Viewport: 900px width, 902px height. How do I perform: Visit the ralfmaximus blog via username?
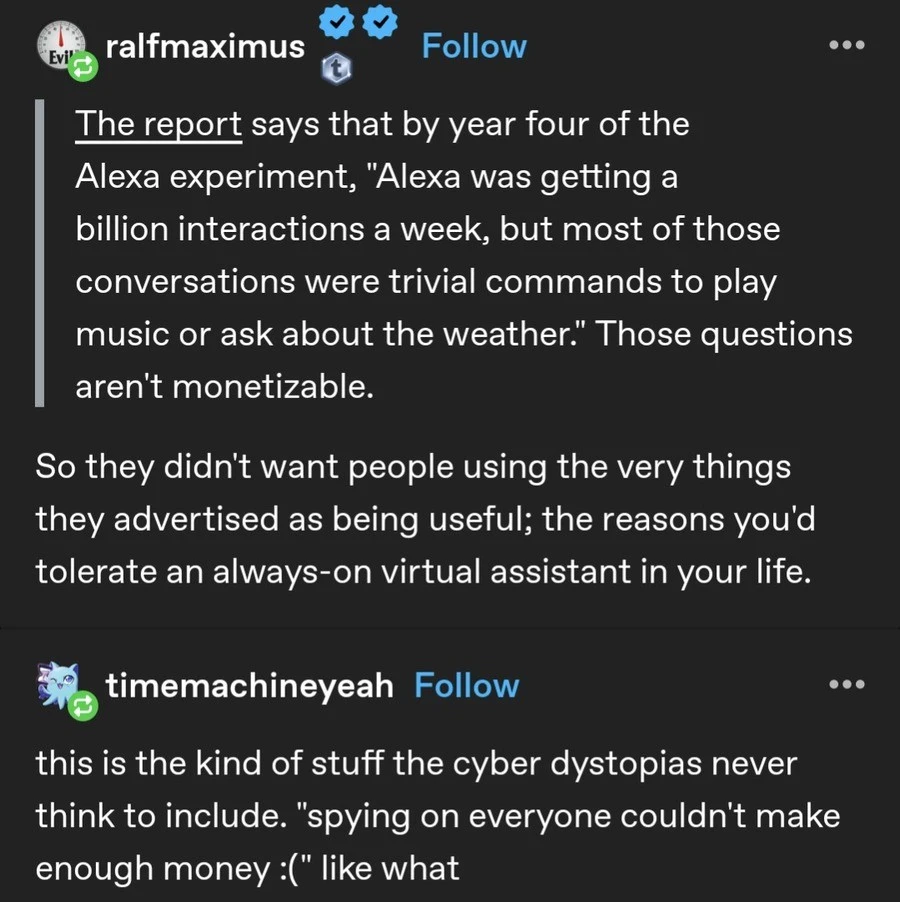click(x=205, y=46)
